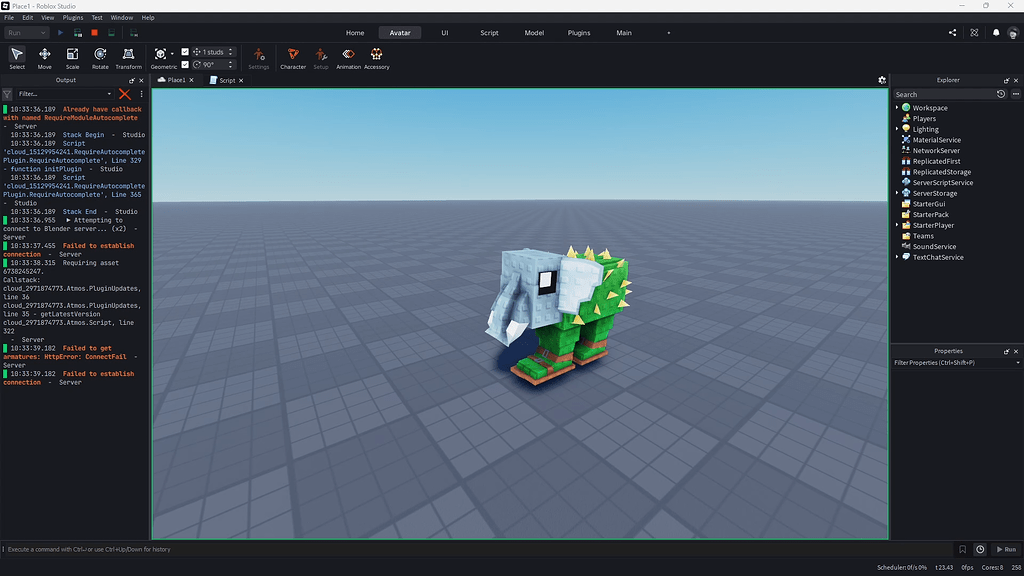This screenshot has height=576, width=1024.
Task: Open the Edit menu
Action: [27, 18]
